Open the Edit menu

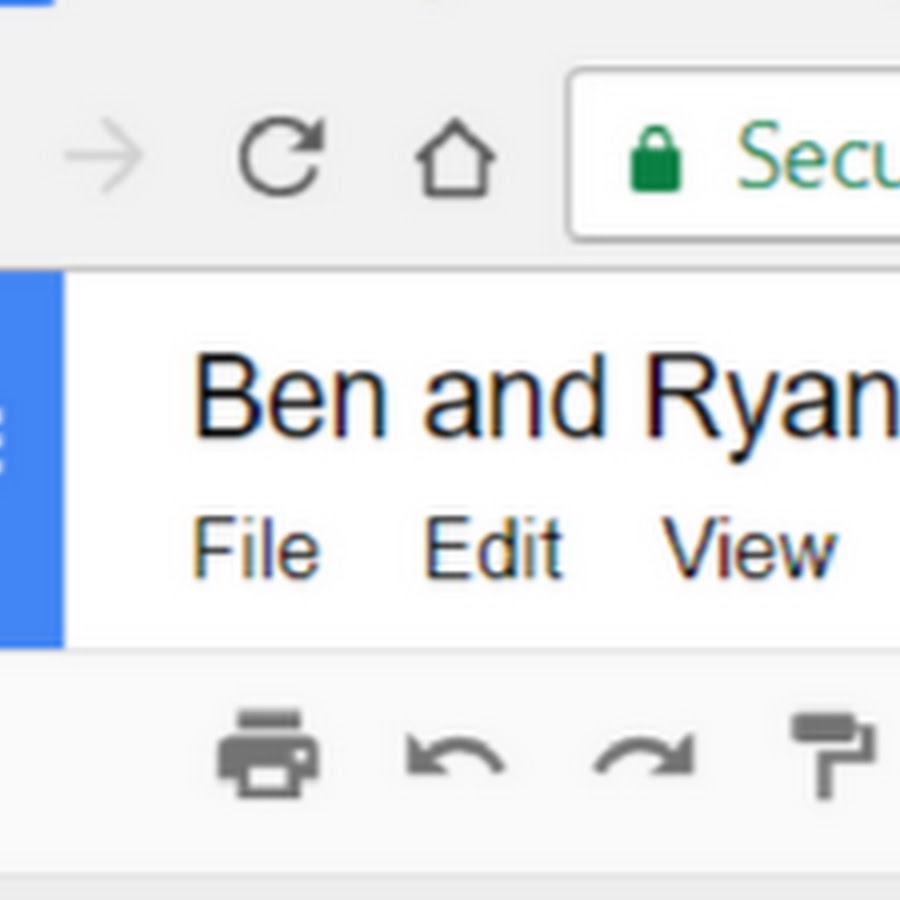pyautogui.click(x=493, y=549)
